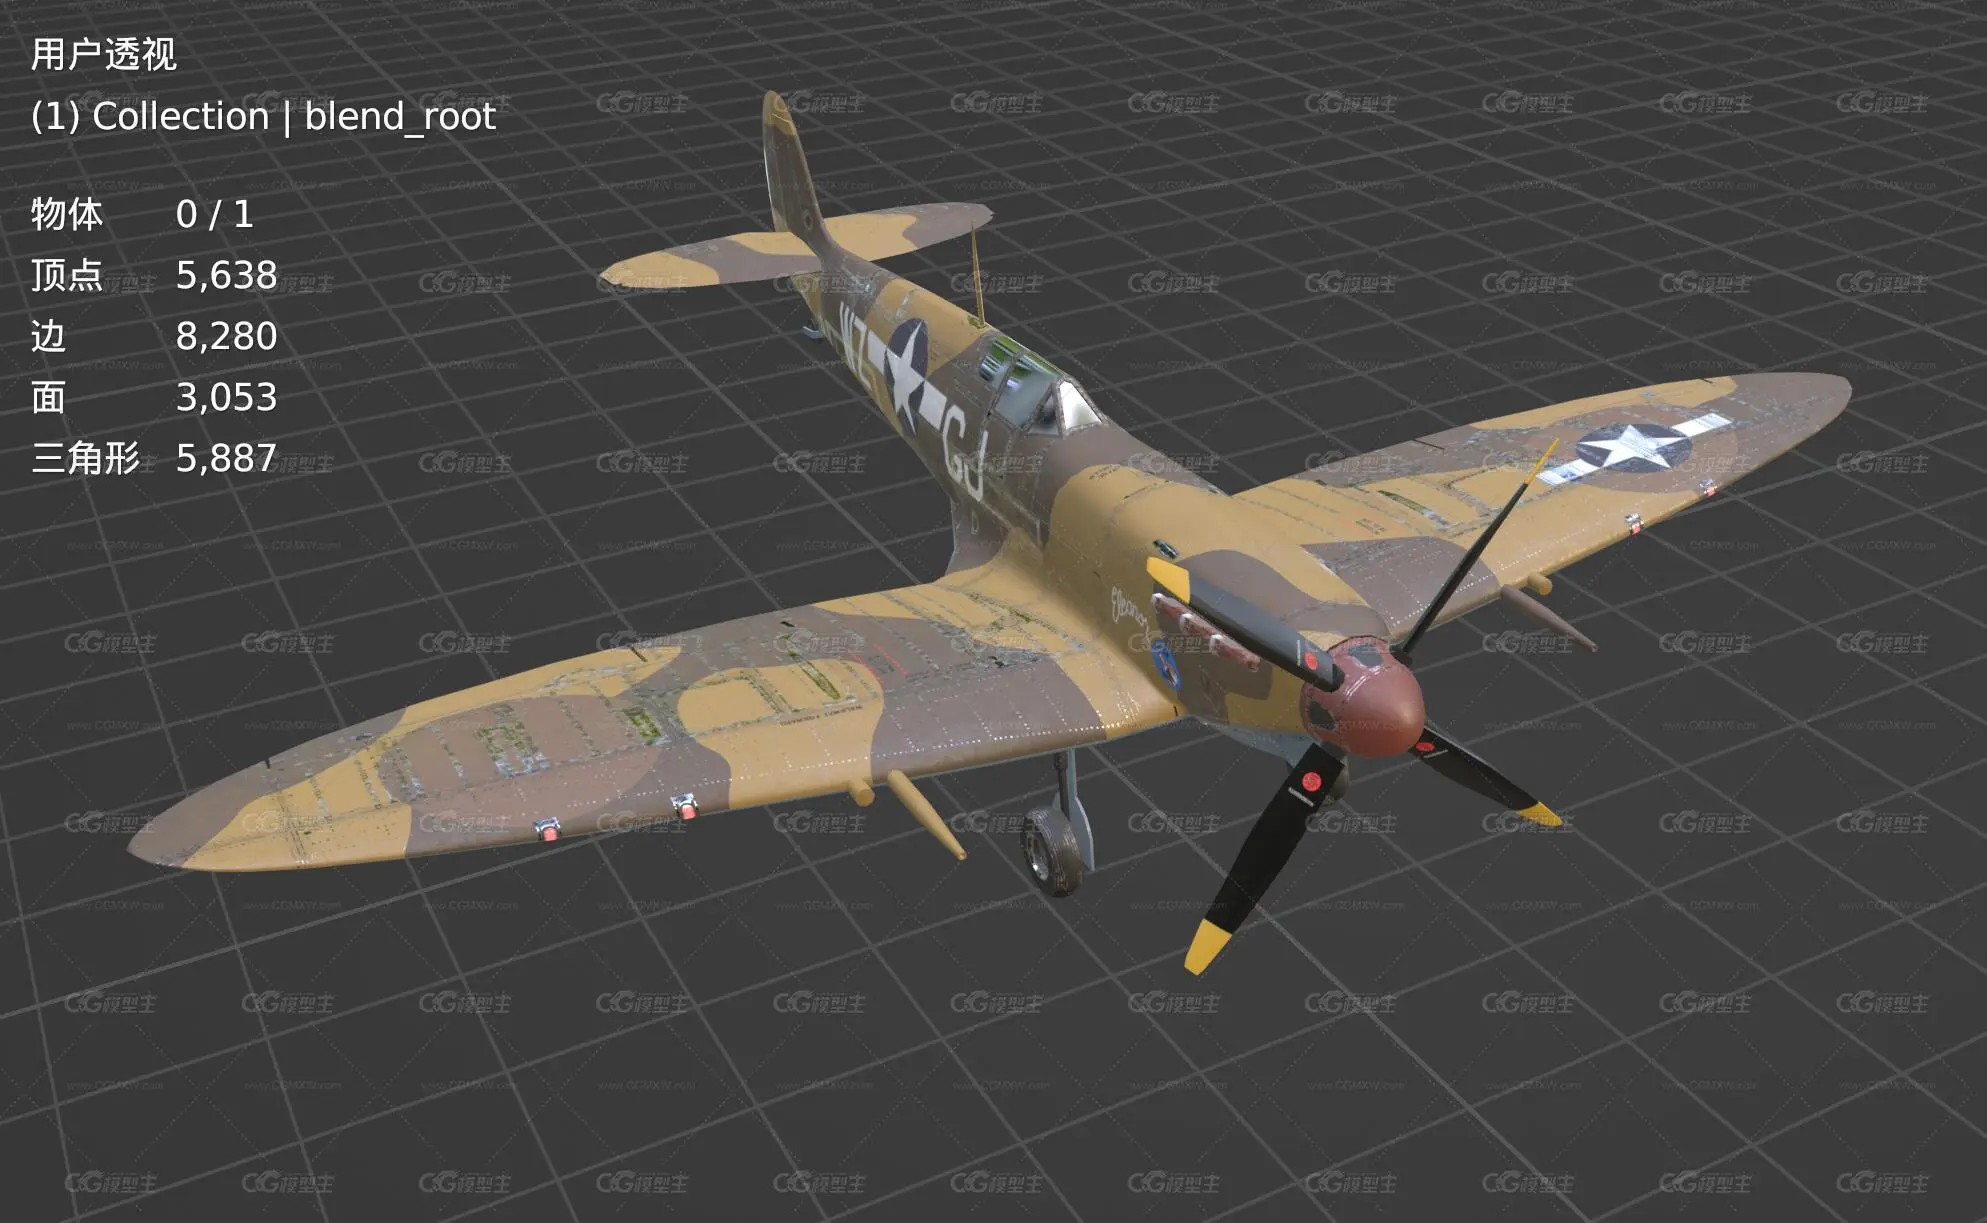The height and width of the screenshot is (1223, 1987).
Task: Click the vertex count '5,638'
Action: [226, 275]
